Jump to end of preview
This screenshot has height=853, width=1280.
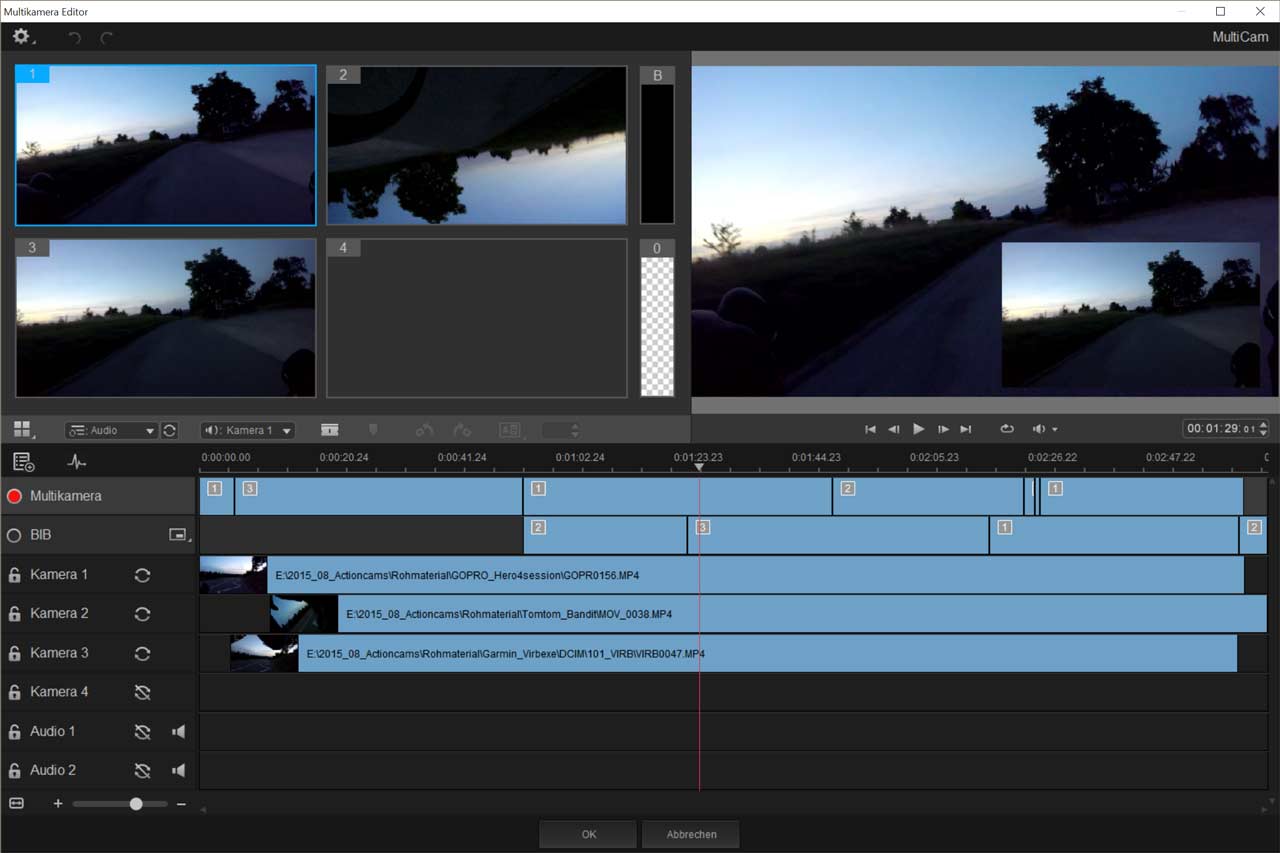pos(965,429)
